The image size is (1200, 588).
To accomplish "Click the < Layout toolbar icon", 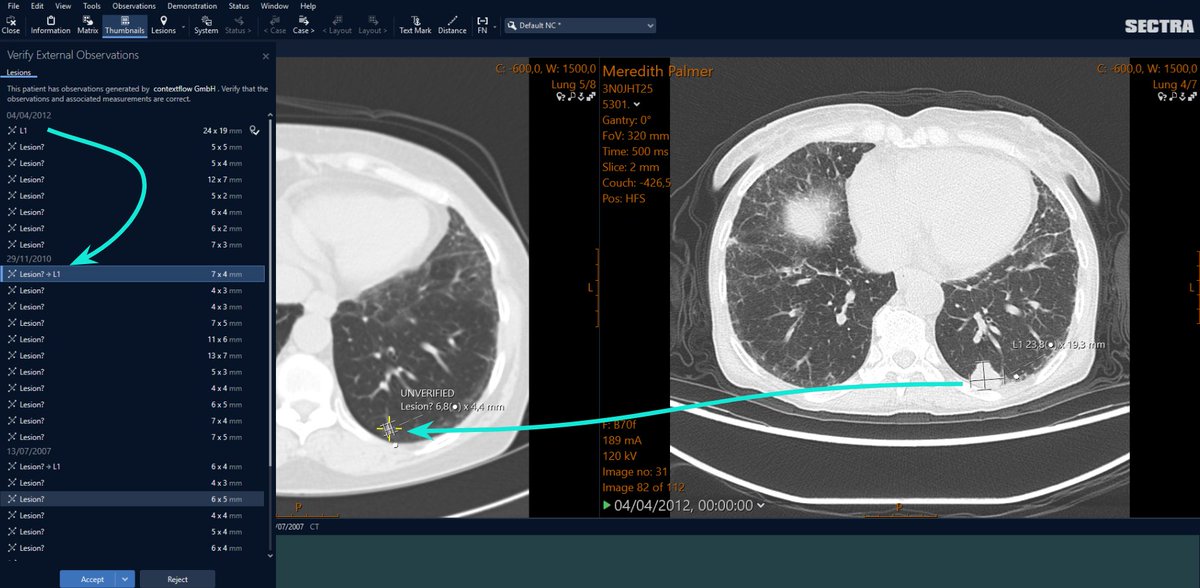I will pos(337,24).
